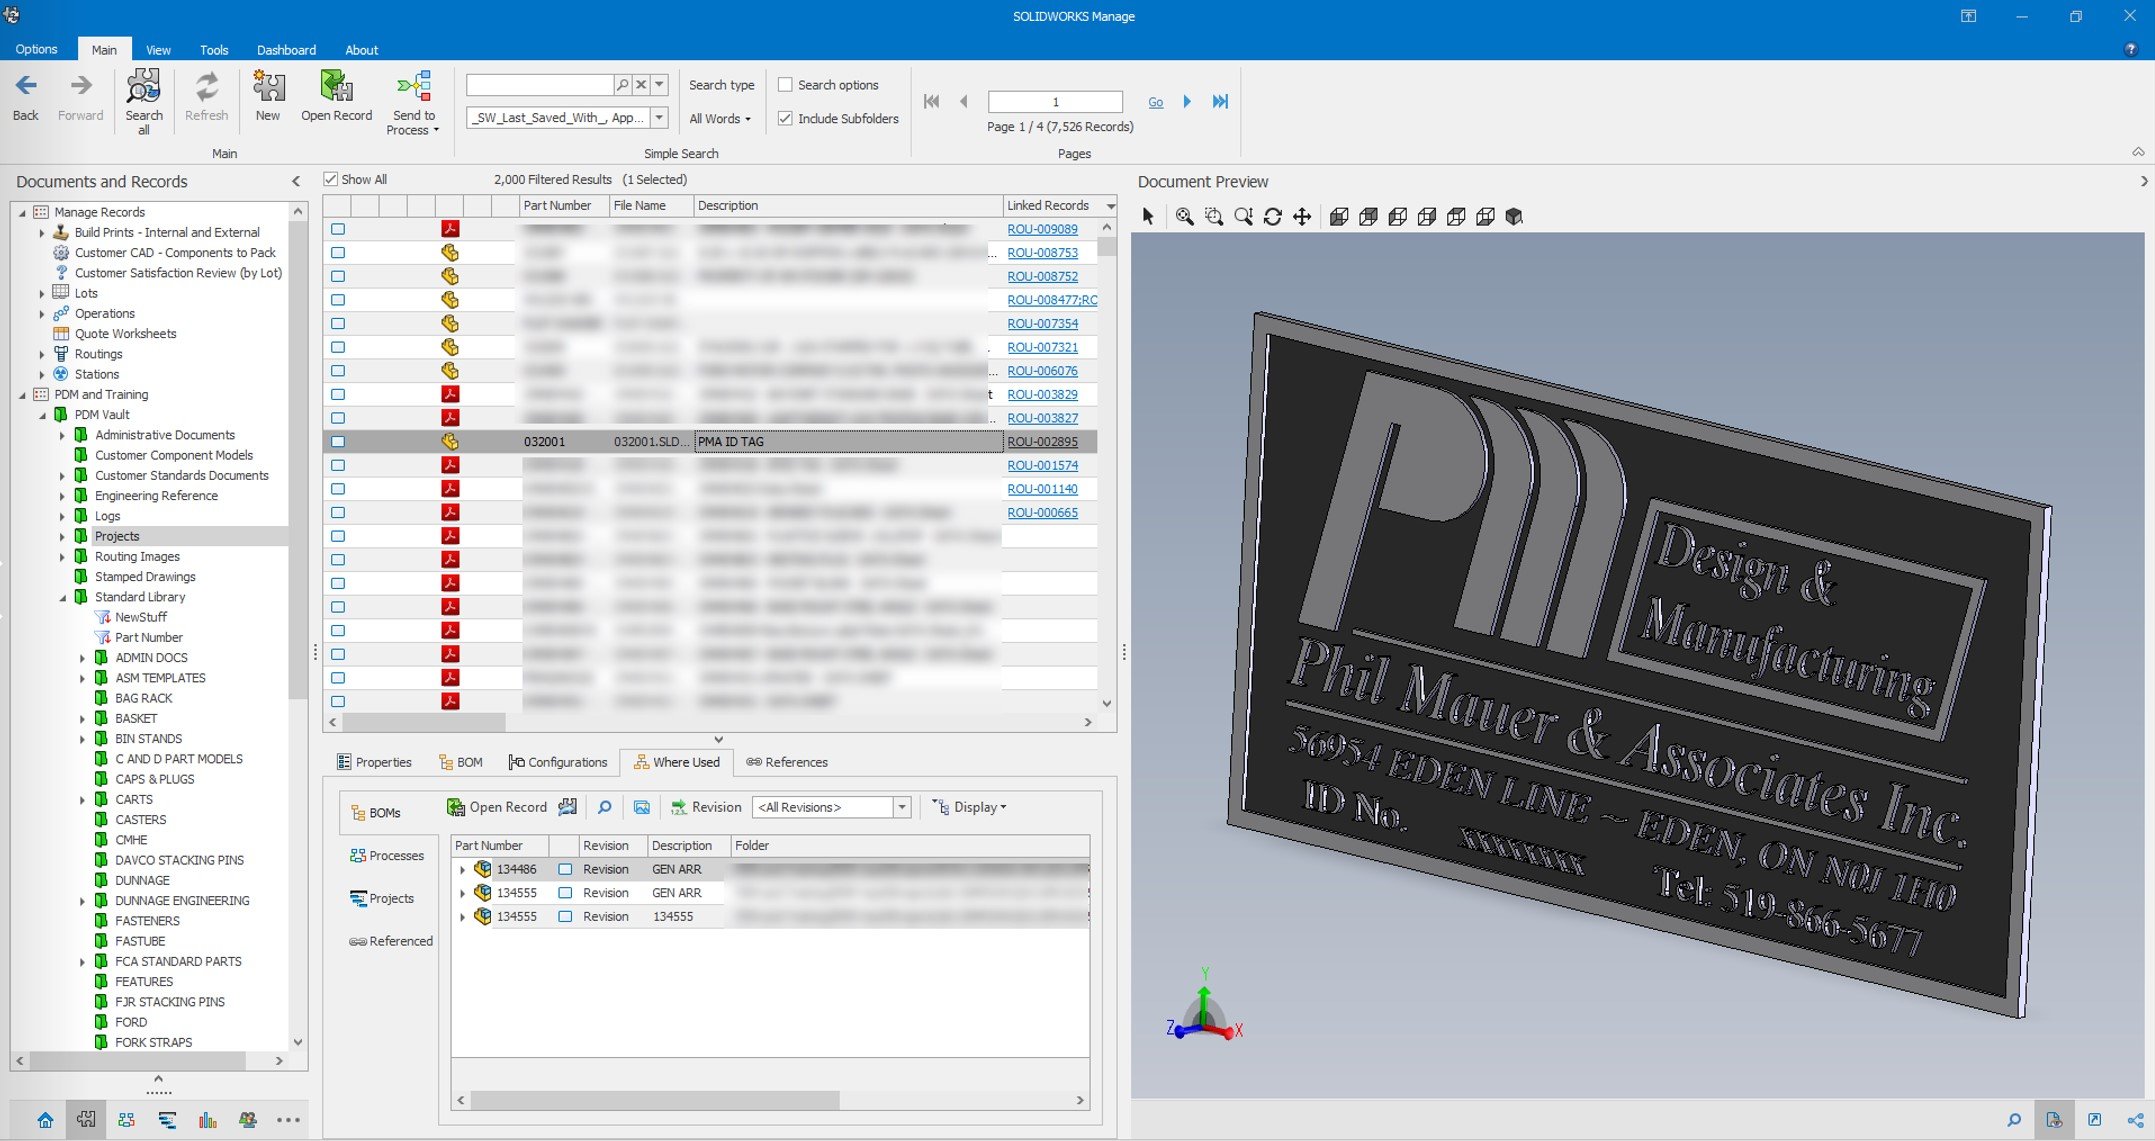Viewport: 2155px width, 1141px height.
Task: Click the Referenced button in Where Used
Action: 391,941
